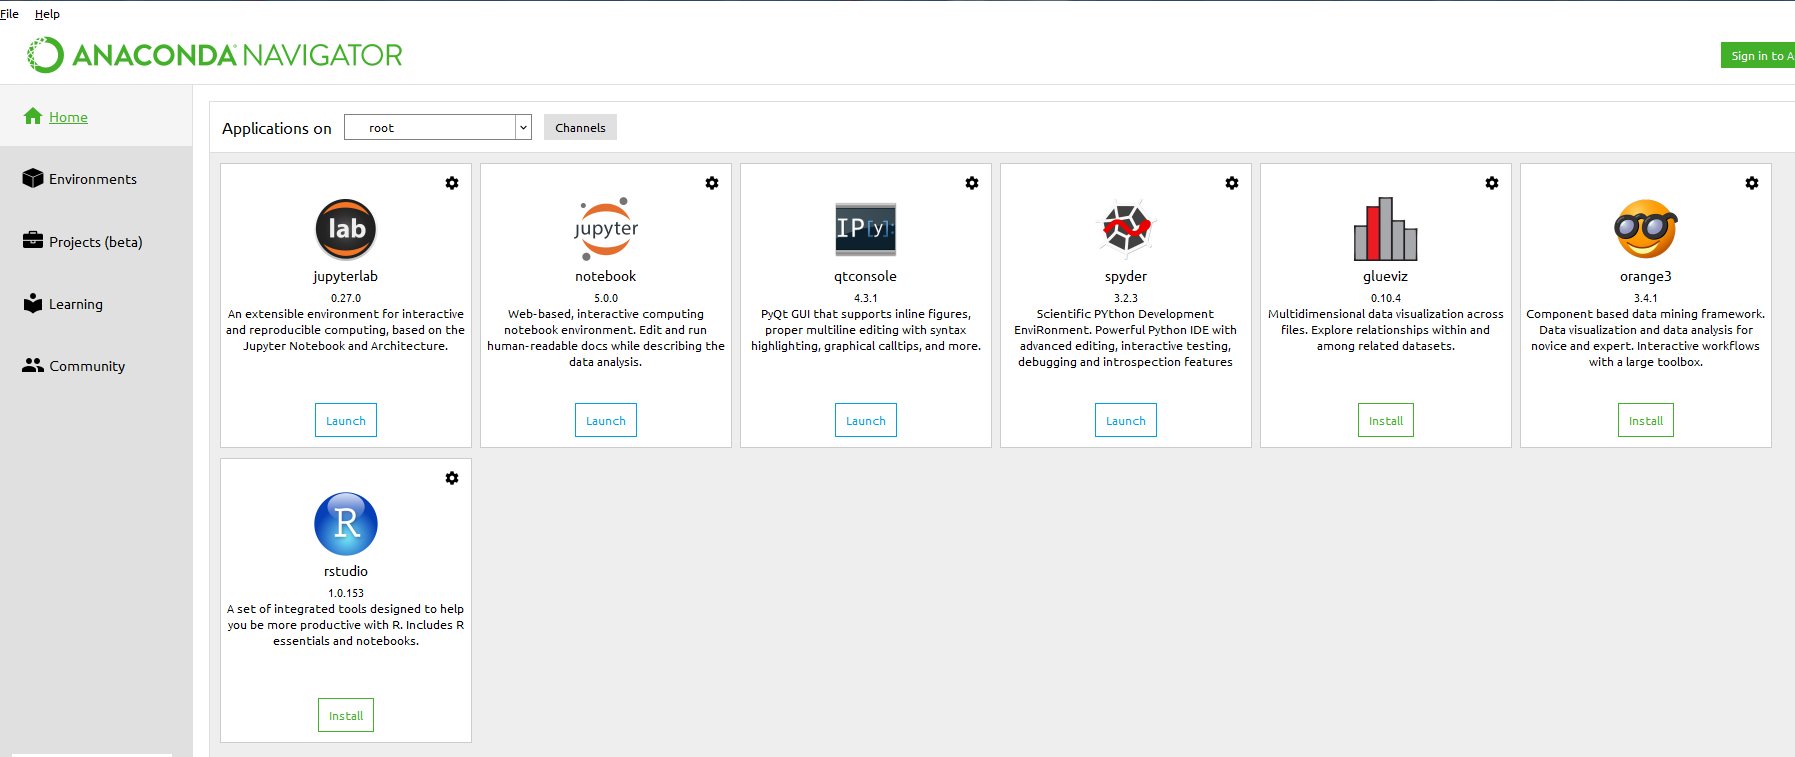Screen dimensions: 1795x757
Task: Click the Environments cube icon
Action: (33, 178)
